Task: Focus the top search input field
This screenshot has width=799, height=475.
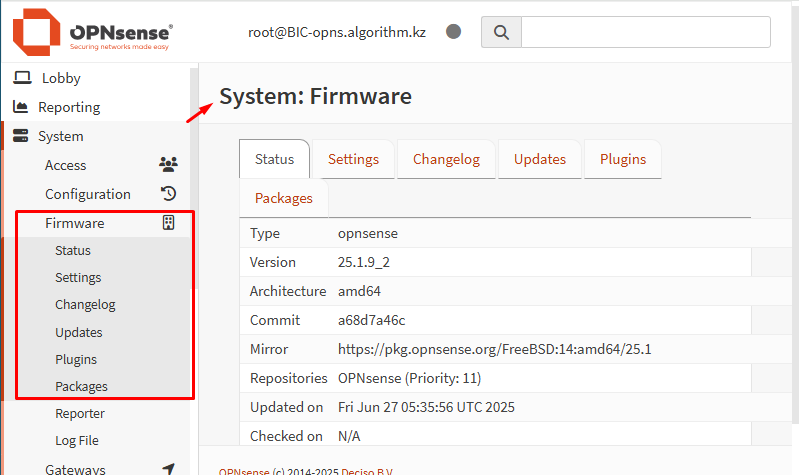Action: click(646, 32)
